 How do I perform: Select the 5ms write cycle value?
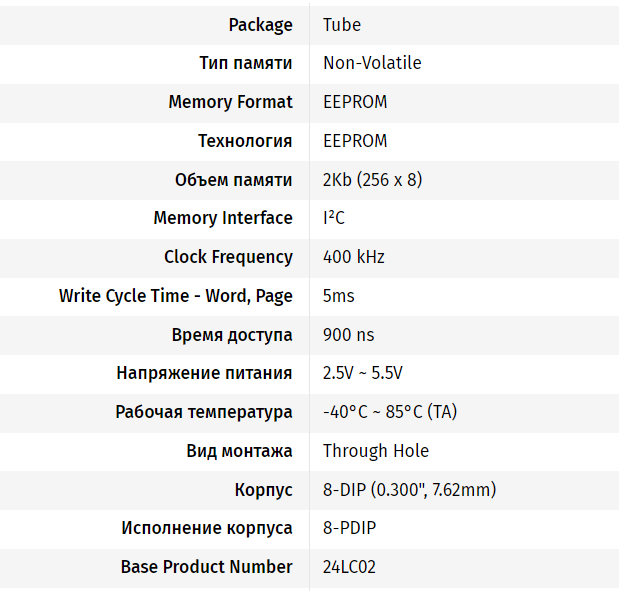tap(339, 296)
